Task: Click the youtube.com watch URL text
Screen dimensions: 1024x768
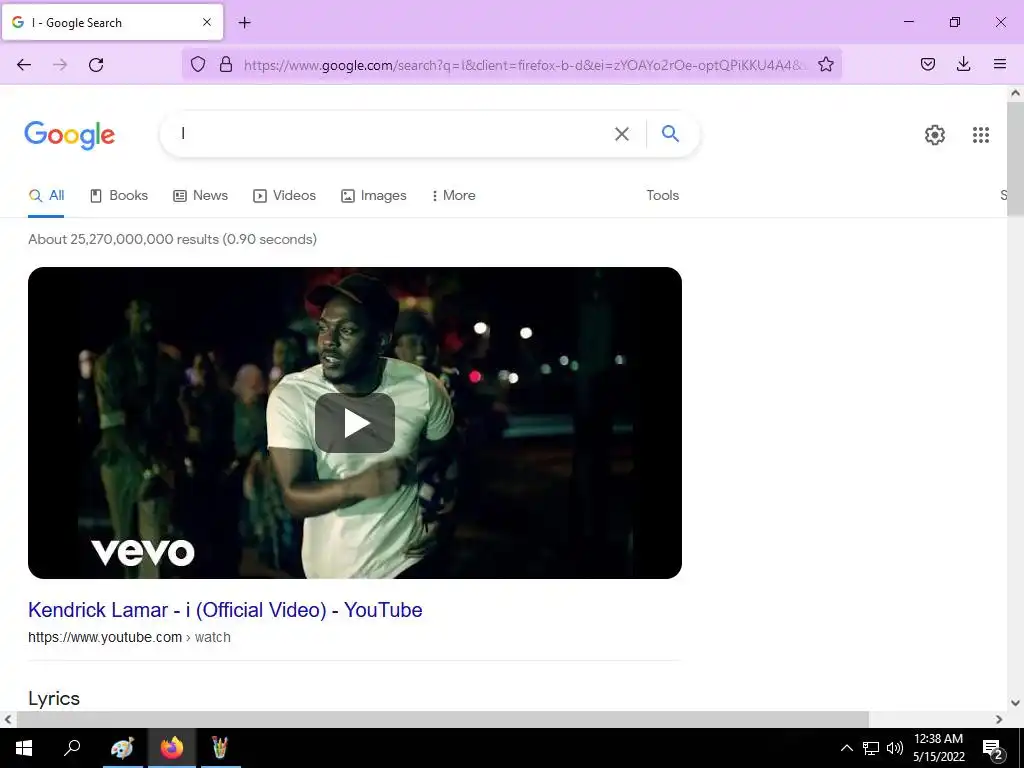Action: [129, 637]
